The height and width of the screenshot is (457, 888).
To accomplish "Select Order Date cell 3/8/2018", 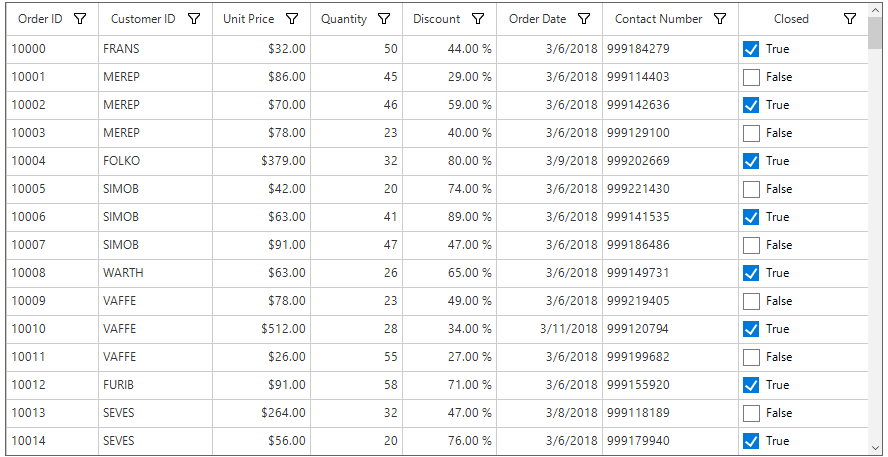I will (x=549, y=414).
